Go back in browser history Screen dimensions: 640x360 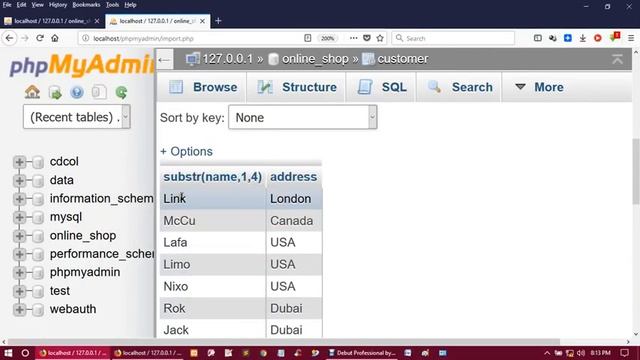coord(10,38)
